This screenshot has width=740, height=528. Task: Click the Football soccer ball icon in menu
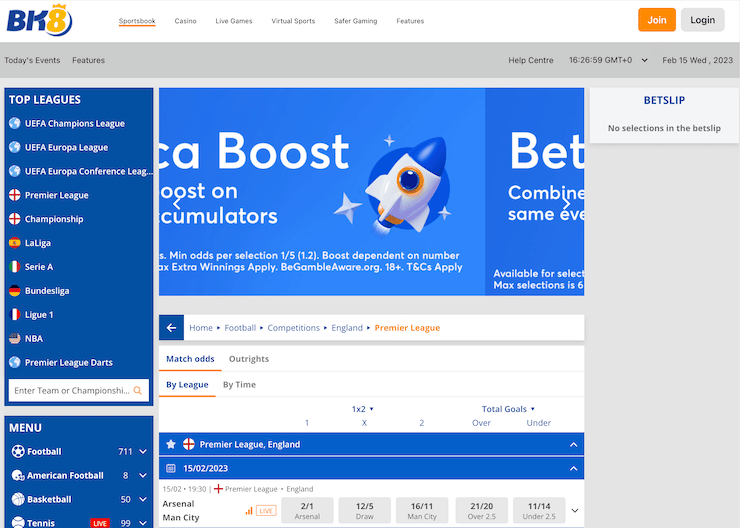(x=18, y=452)
